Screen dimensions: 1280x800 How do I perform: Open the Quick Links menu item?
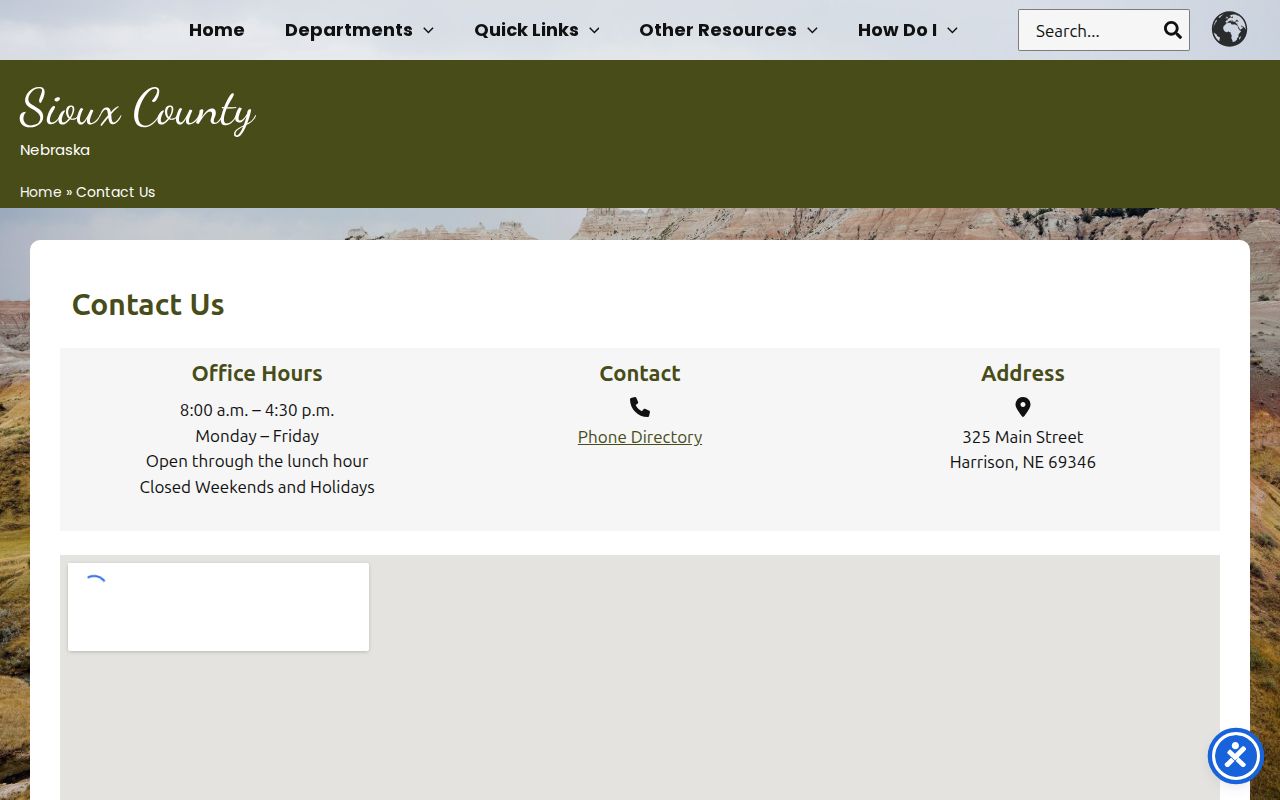tap(526, 30)
